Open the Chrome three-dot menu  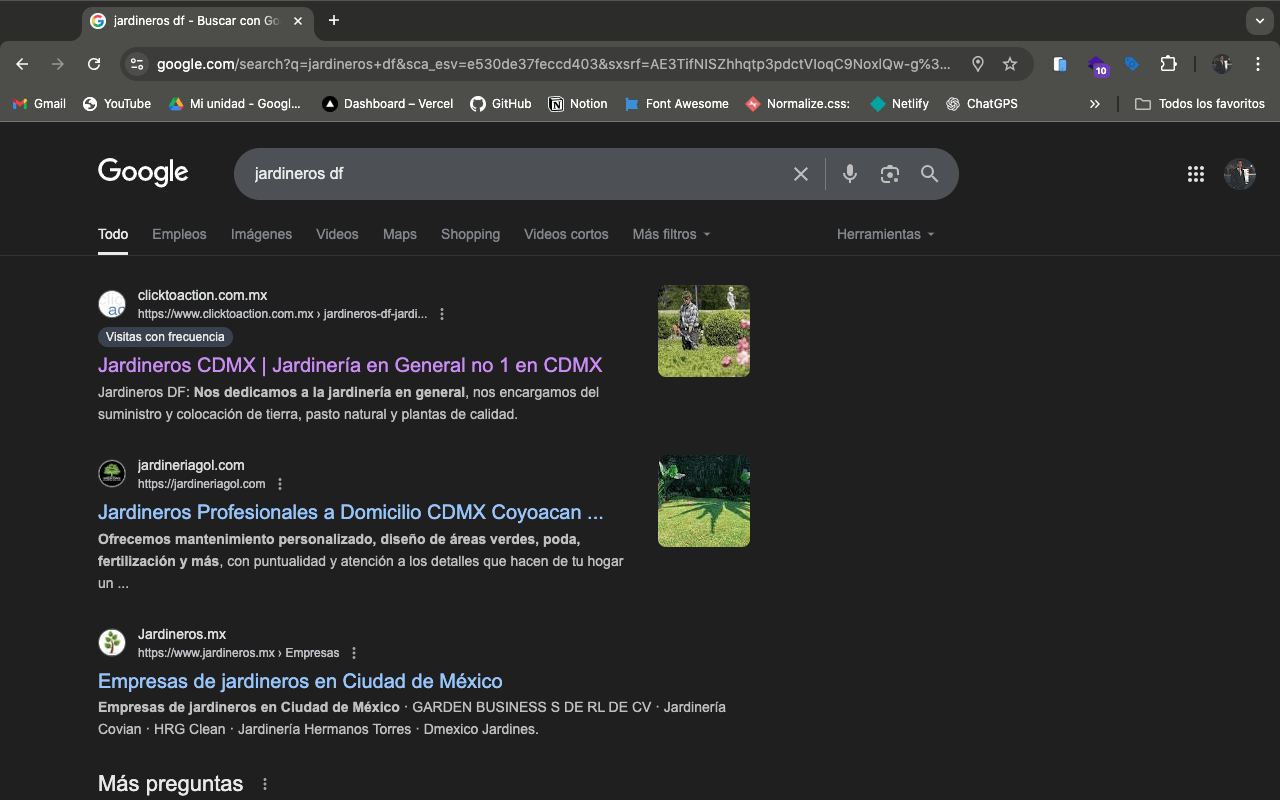(x=1258, y=64)
